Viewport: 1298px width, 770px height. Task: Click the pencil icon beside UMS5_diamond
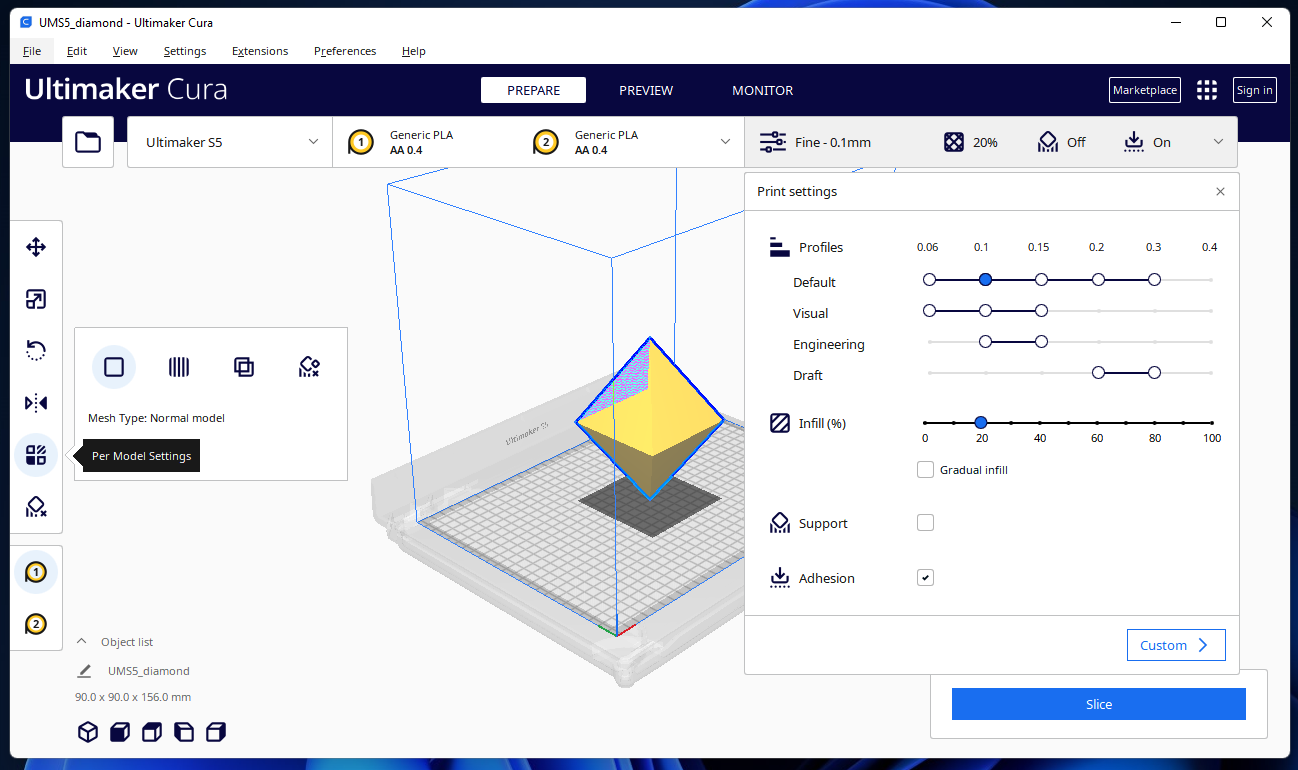click(85, 671)
